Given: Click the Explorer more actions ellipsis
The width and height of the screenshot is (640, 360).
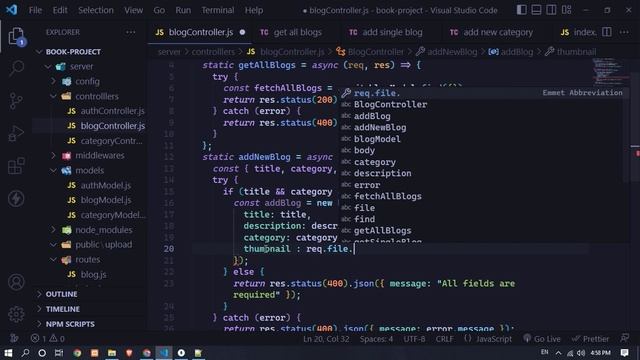Looking at the screenshot, I should click(131, 32).
